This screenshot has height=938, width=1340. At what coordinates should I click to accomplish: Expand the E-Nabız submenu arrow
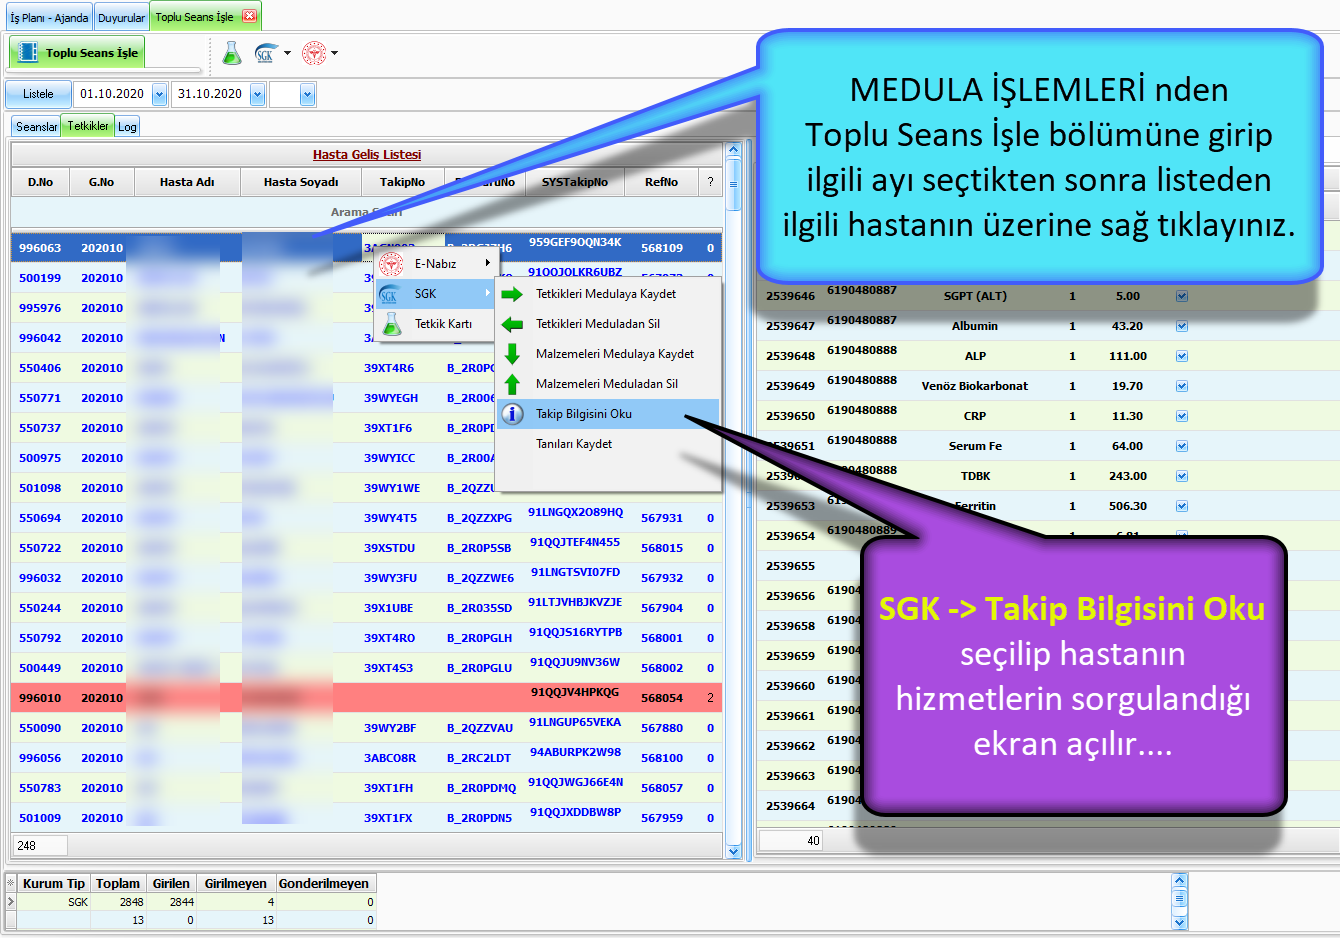click(x=488, y=263)
